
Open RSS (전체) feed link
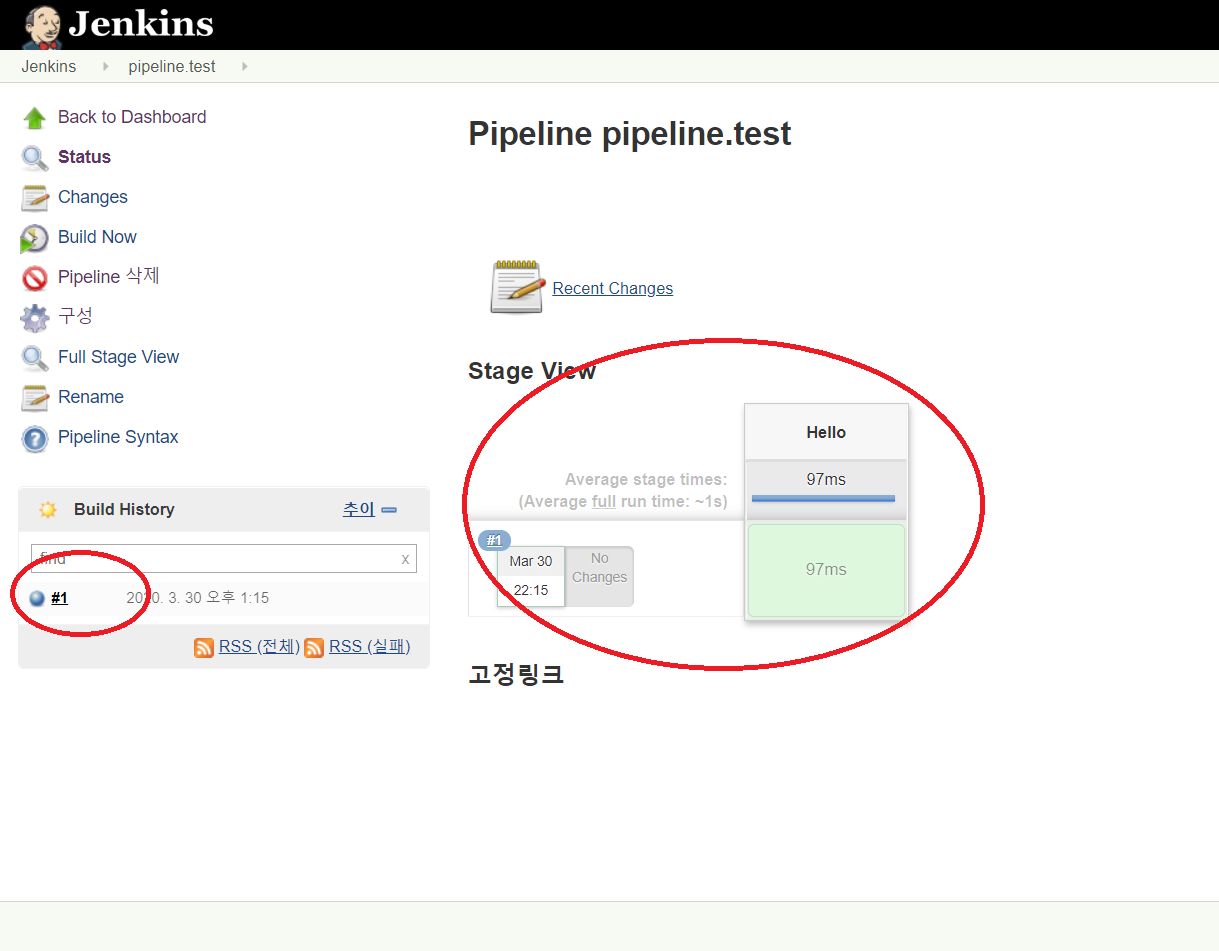click(259, 647)
